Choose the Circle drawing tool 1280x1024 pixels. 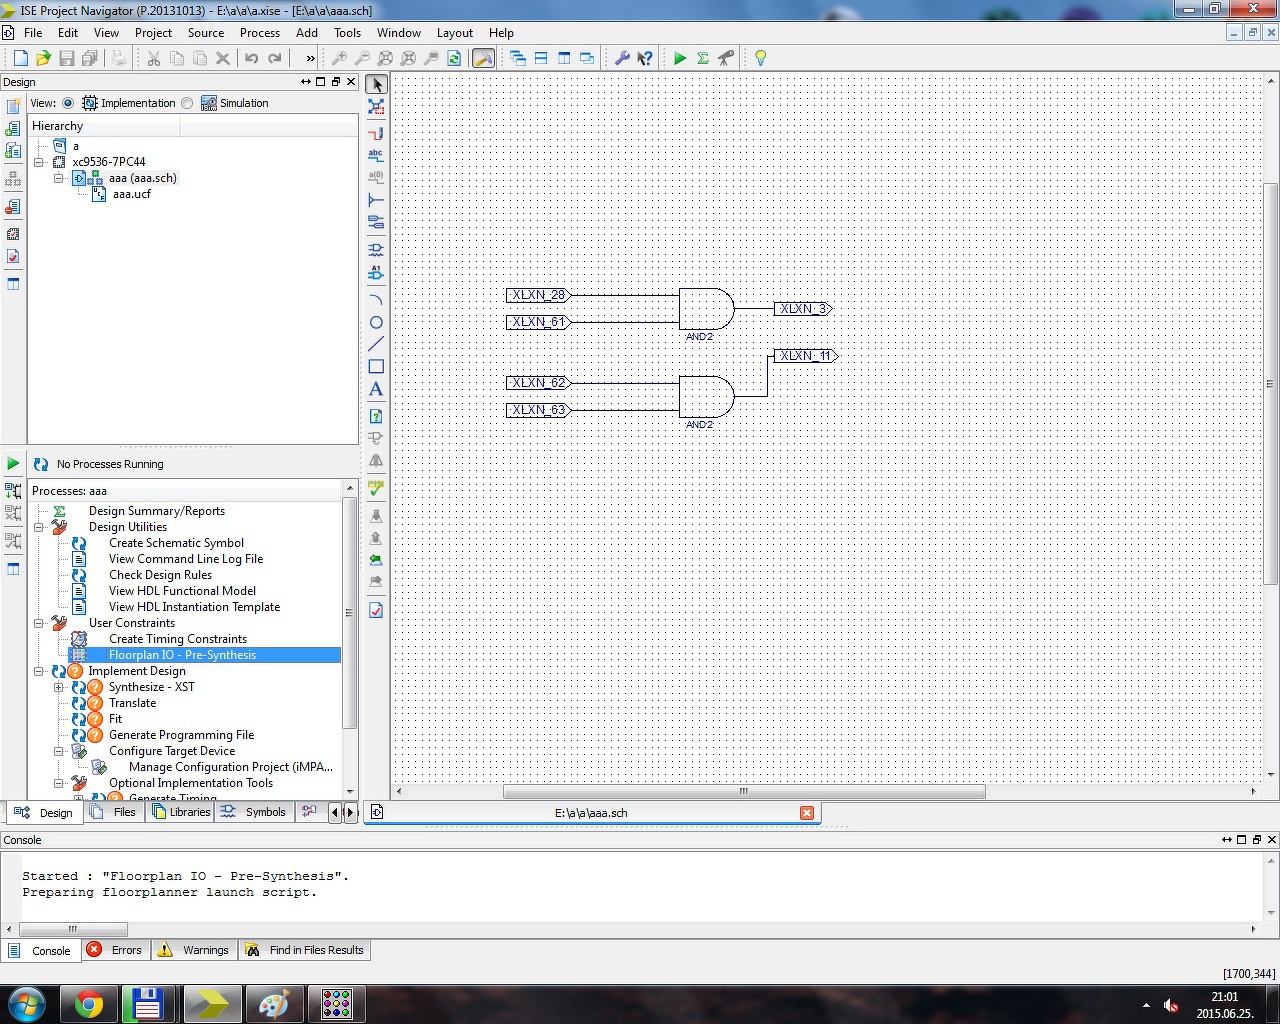coord(376,322)
